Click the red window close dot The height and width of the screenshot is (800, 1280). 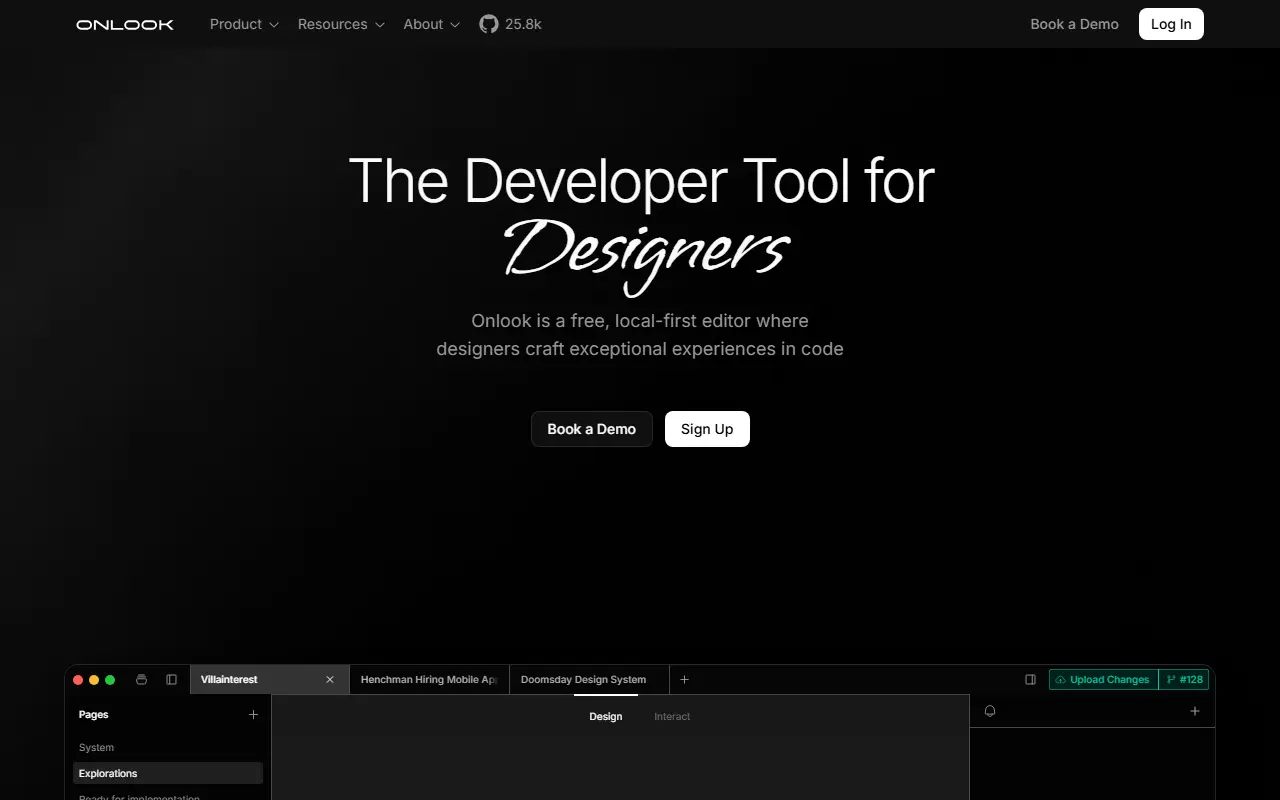[x=78, y=680]
